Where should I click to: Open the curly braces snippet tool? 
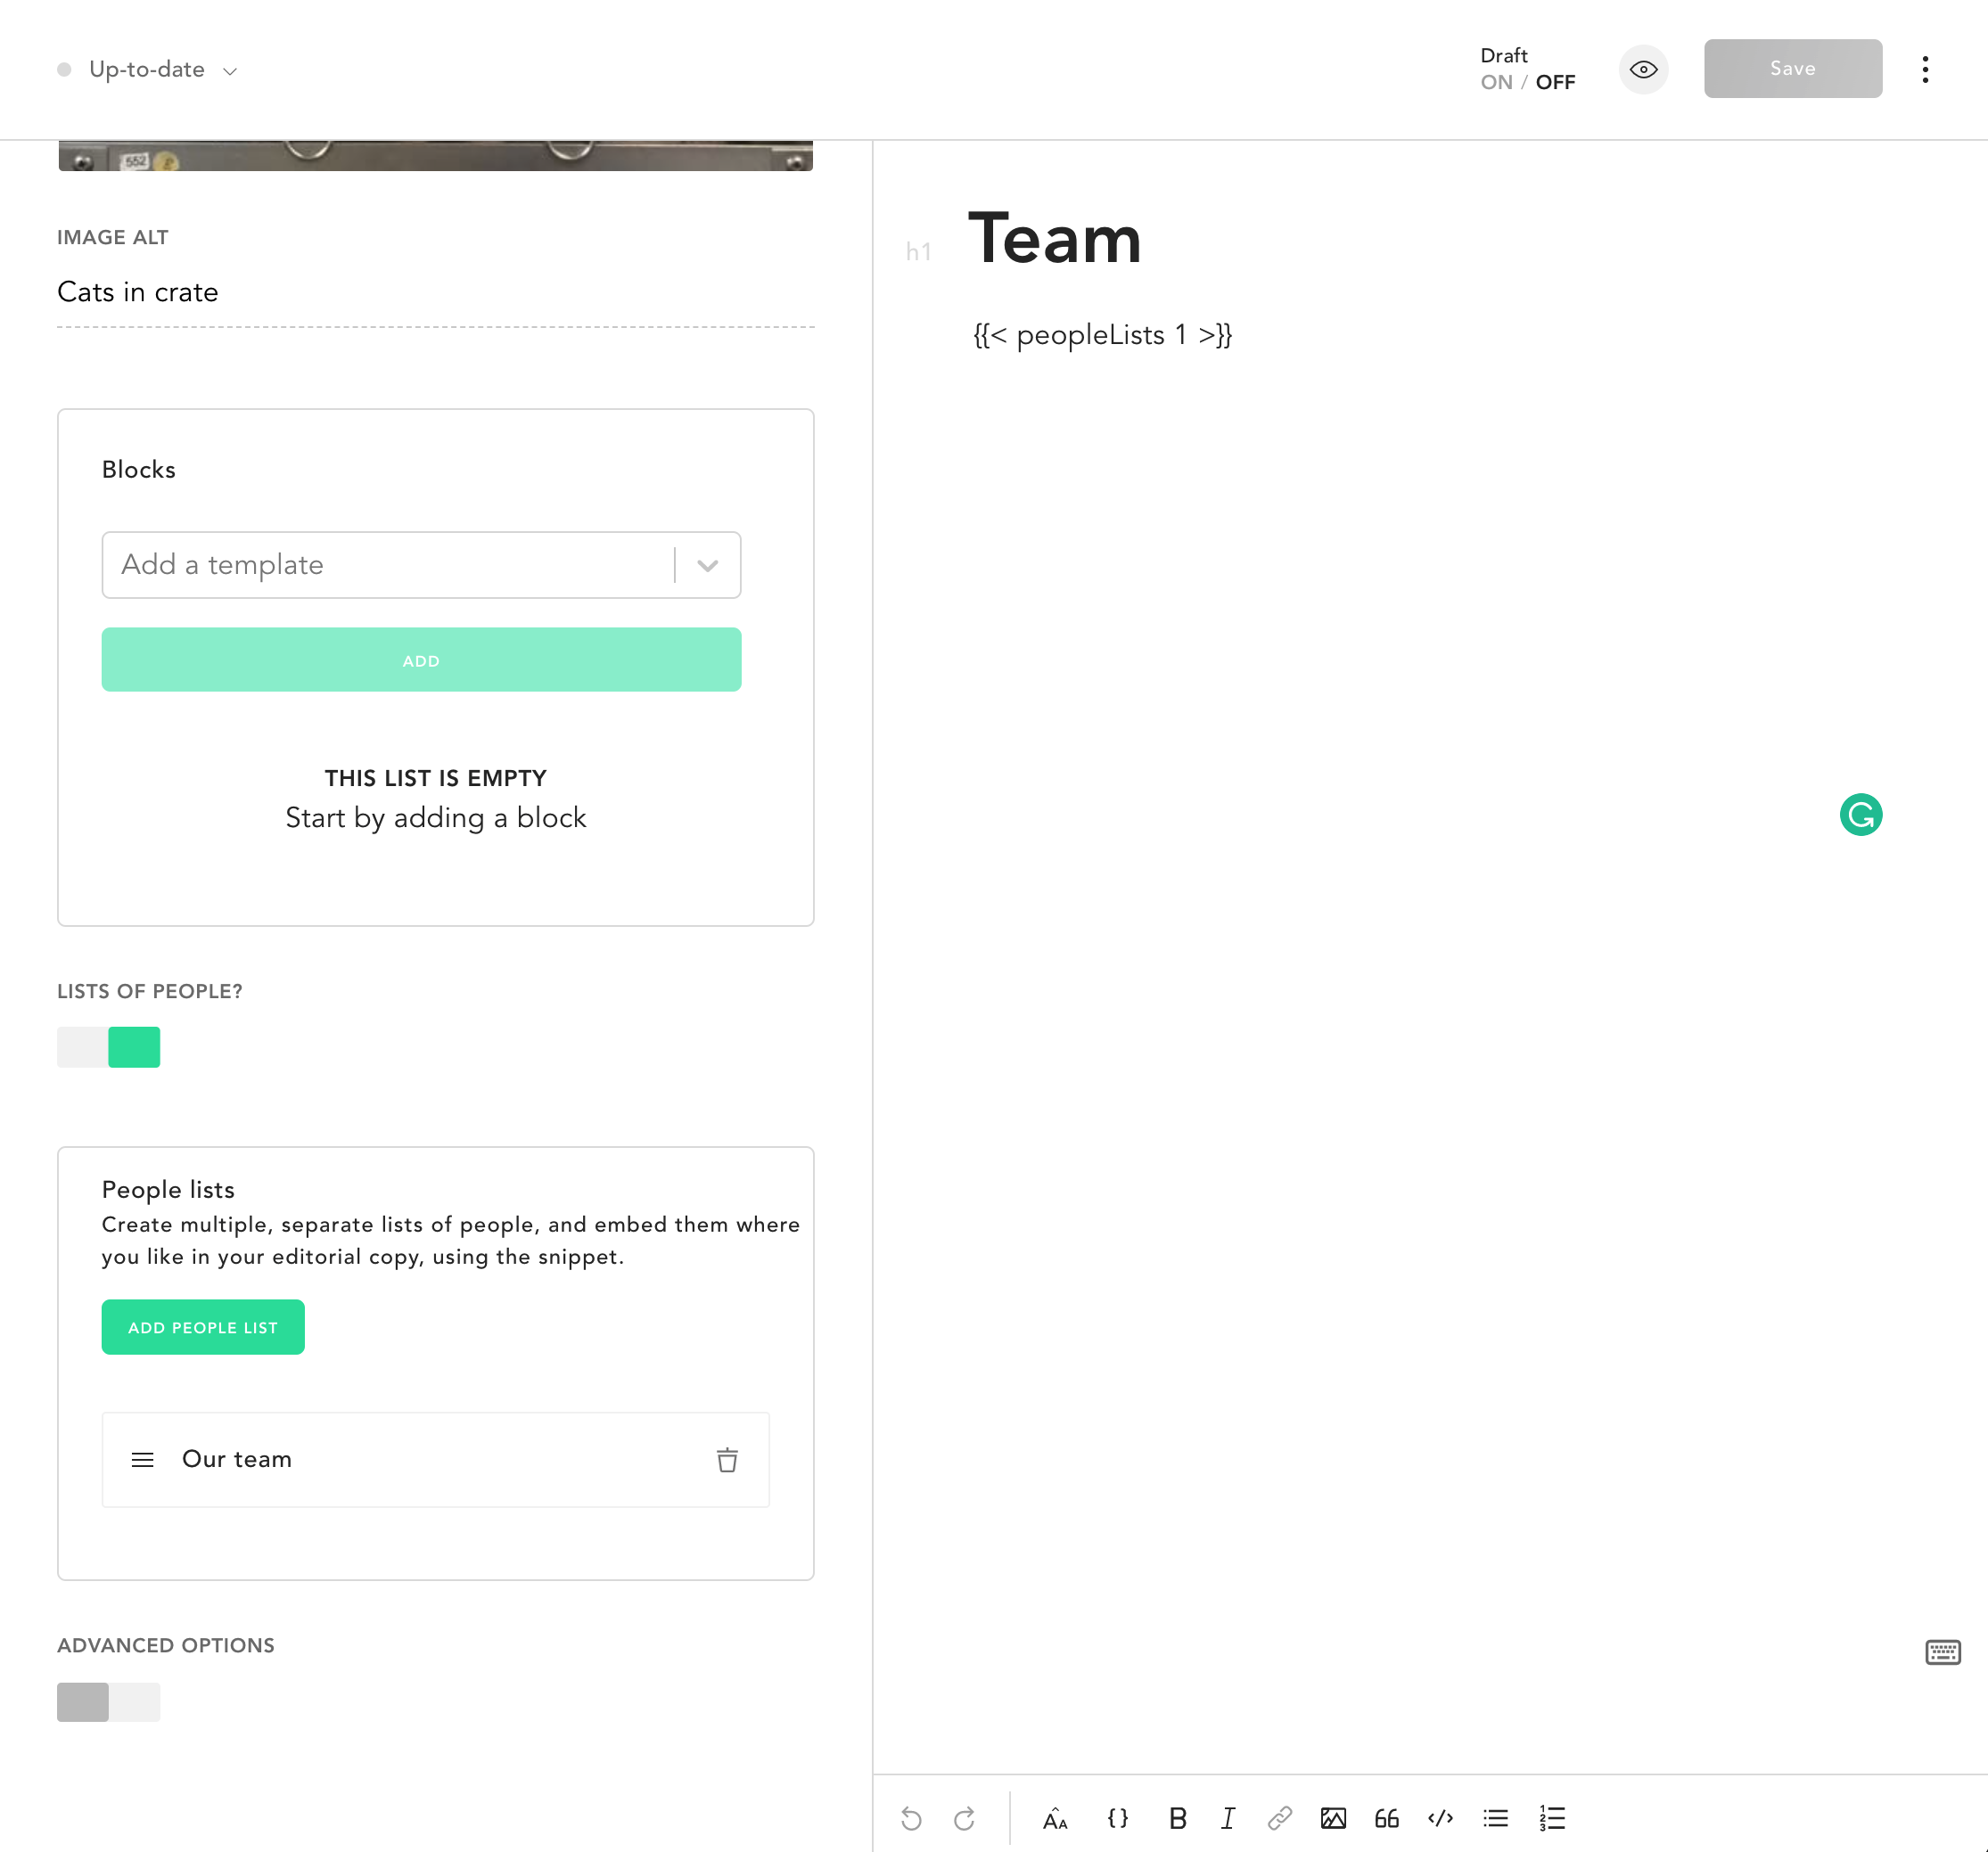(x=1117, y=1818)
